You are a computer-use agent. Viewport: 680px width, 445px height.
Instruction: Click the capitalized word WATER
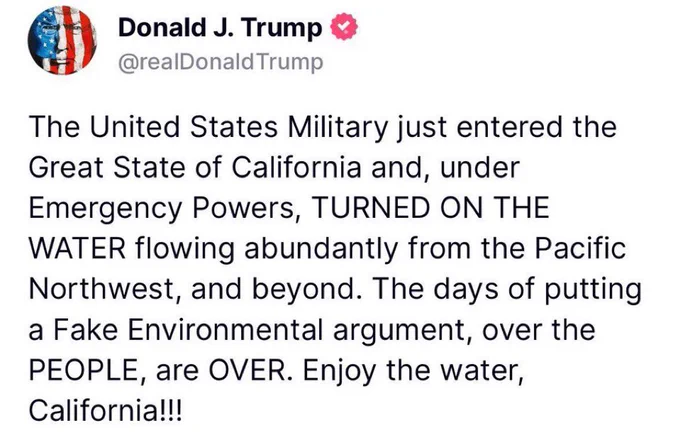click(x=77, y=249)
